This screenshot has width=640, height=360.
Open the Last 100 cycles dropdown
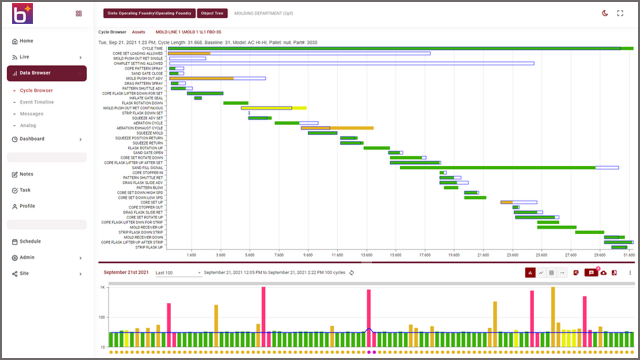click(x=178, y=273)
